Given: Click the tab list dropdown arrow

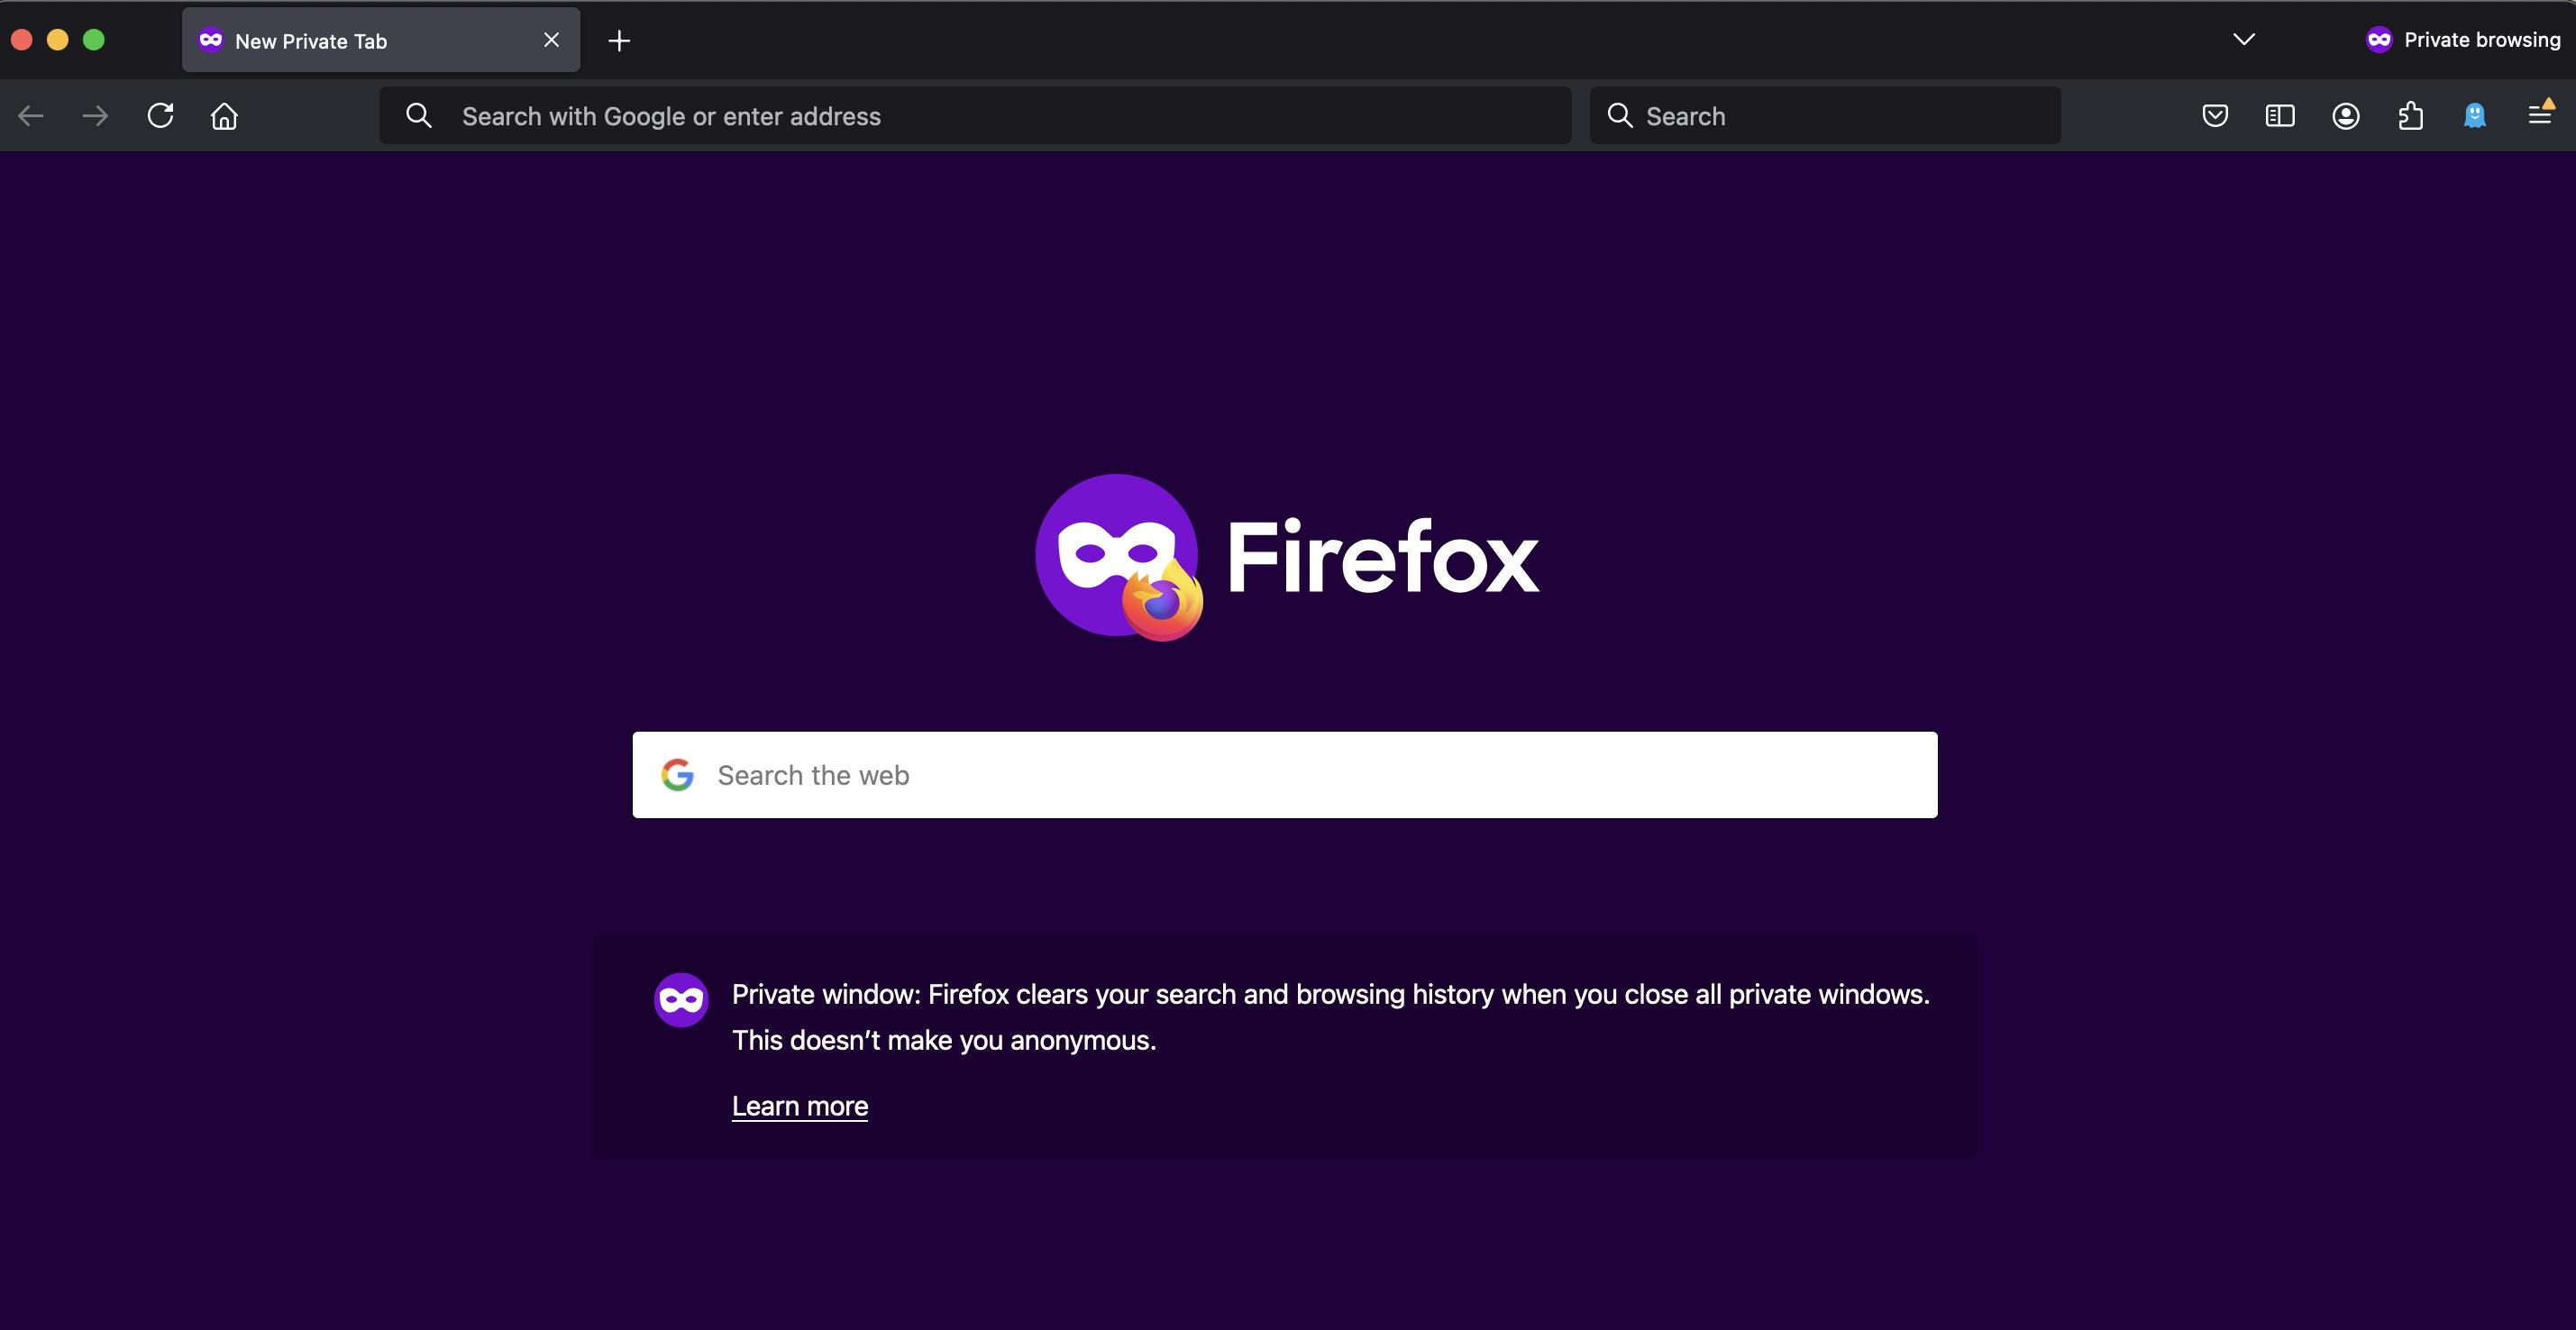Looking at the screenshot, I should 2243,37.
